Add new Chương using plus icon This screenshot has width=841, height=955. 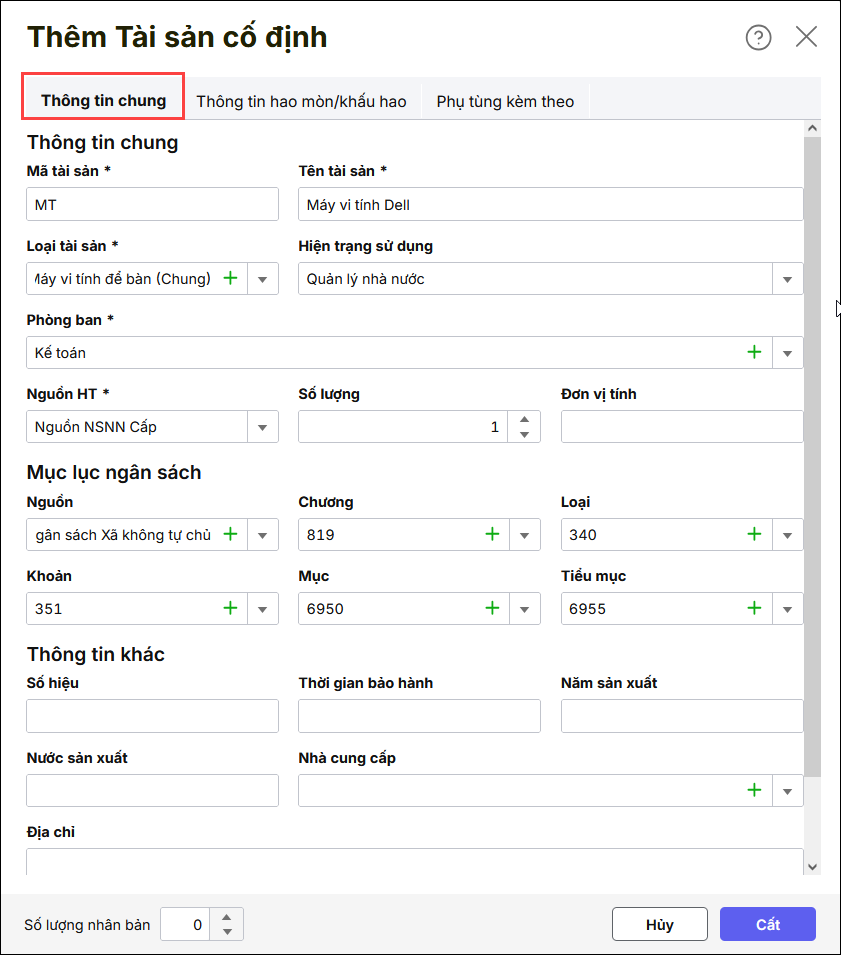[x=492, y=535]
